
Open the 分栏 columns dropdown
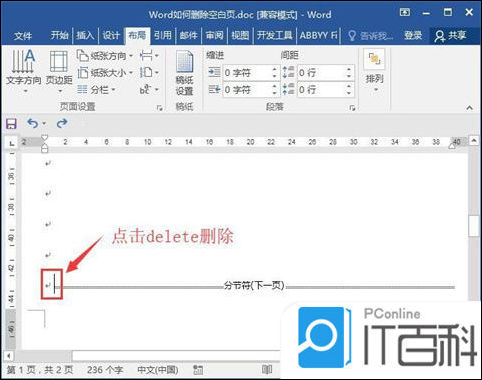(x=96, y=89)
